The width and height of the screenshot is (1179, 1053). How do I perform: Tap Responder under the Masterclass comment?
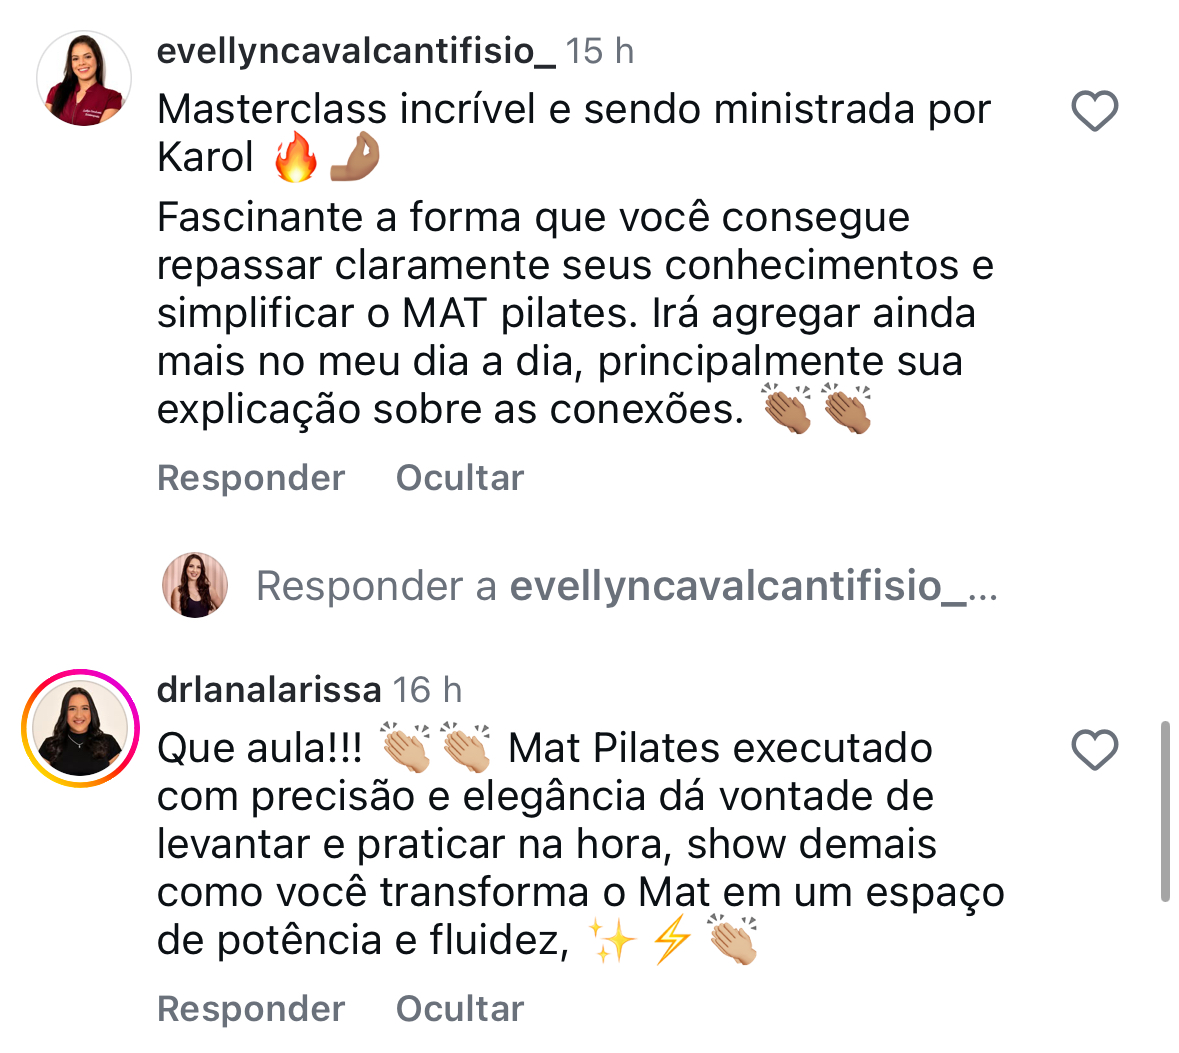click(x=251, y=478)
